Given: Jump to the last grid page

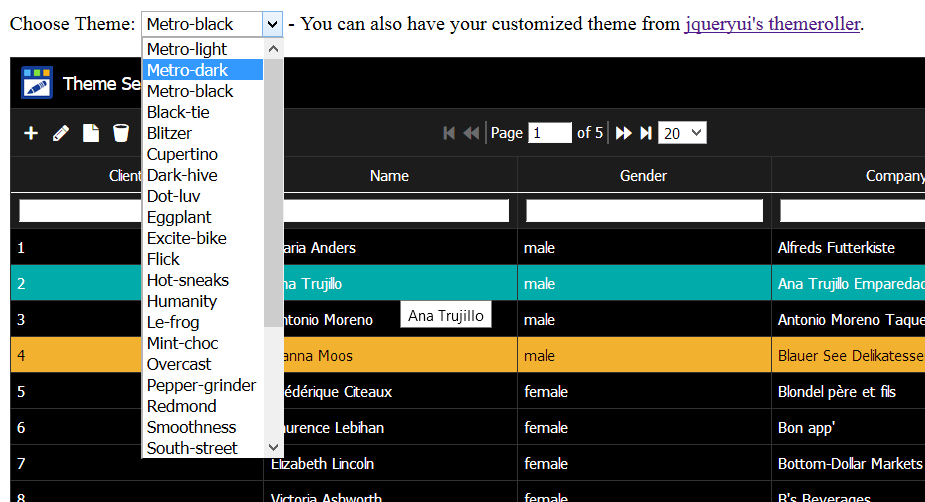Looking at the screenshot, I should coord(646,133).
